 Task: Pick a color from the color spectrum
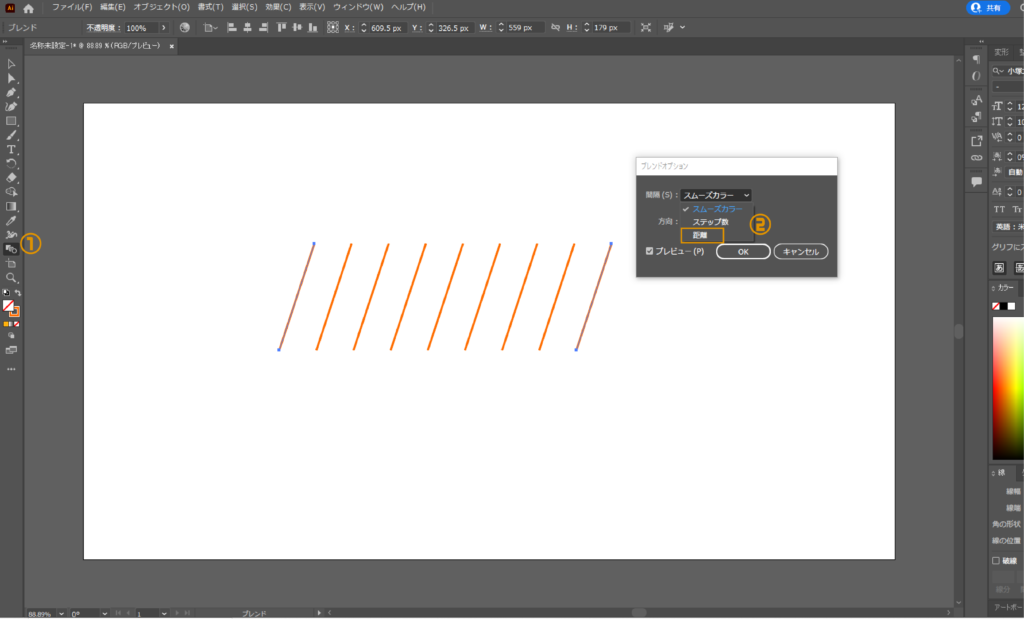click(1008, 389)
